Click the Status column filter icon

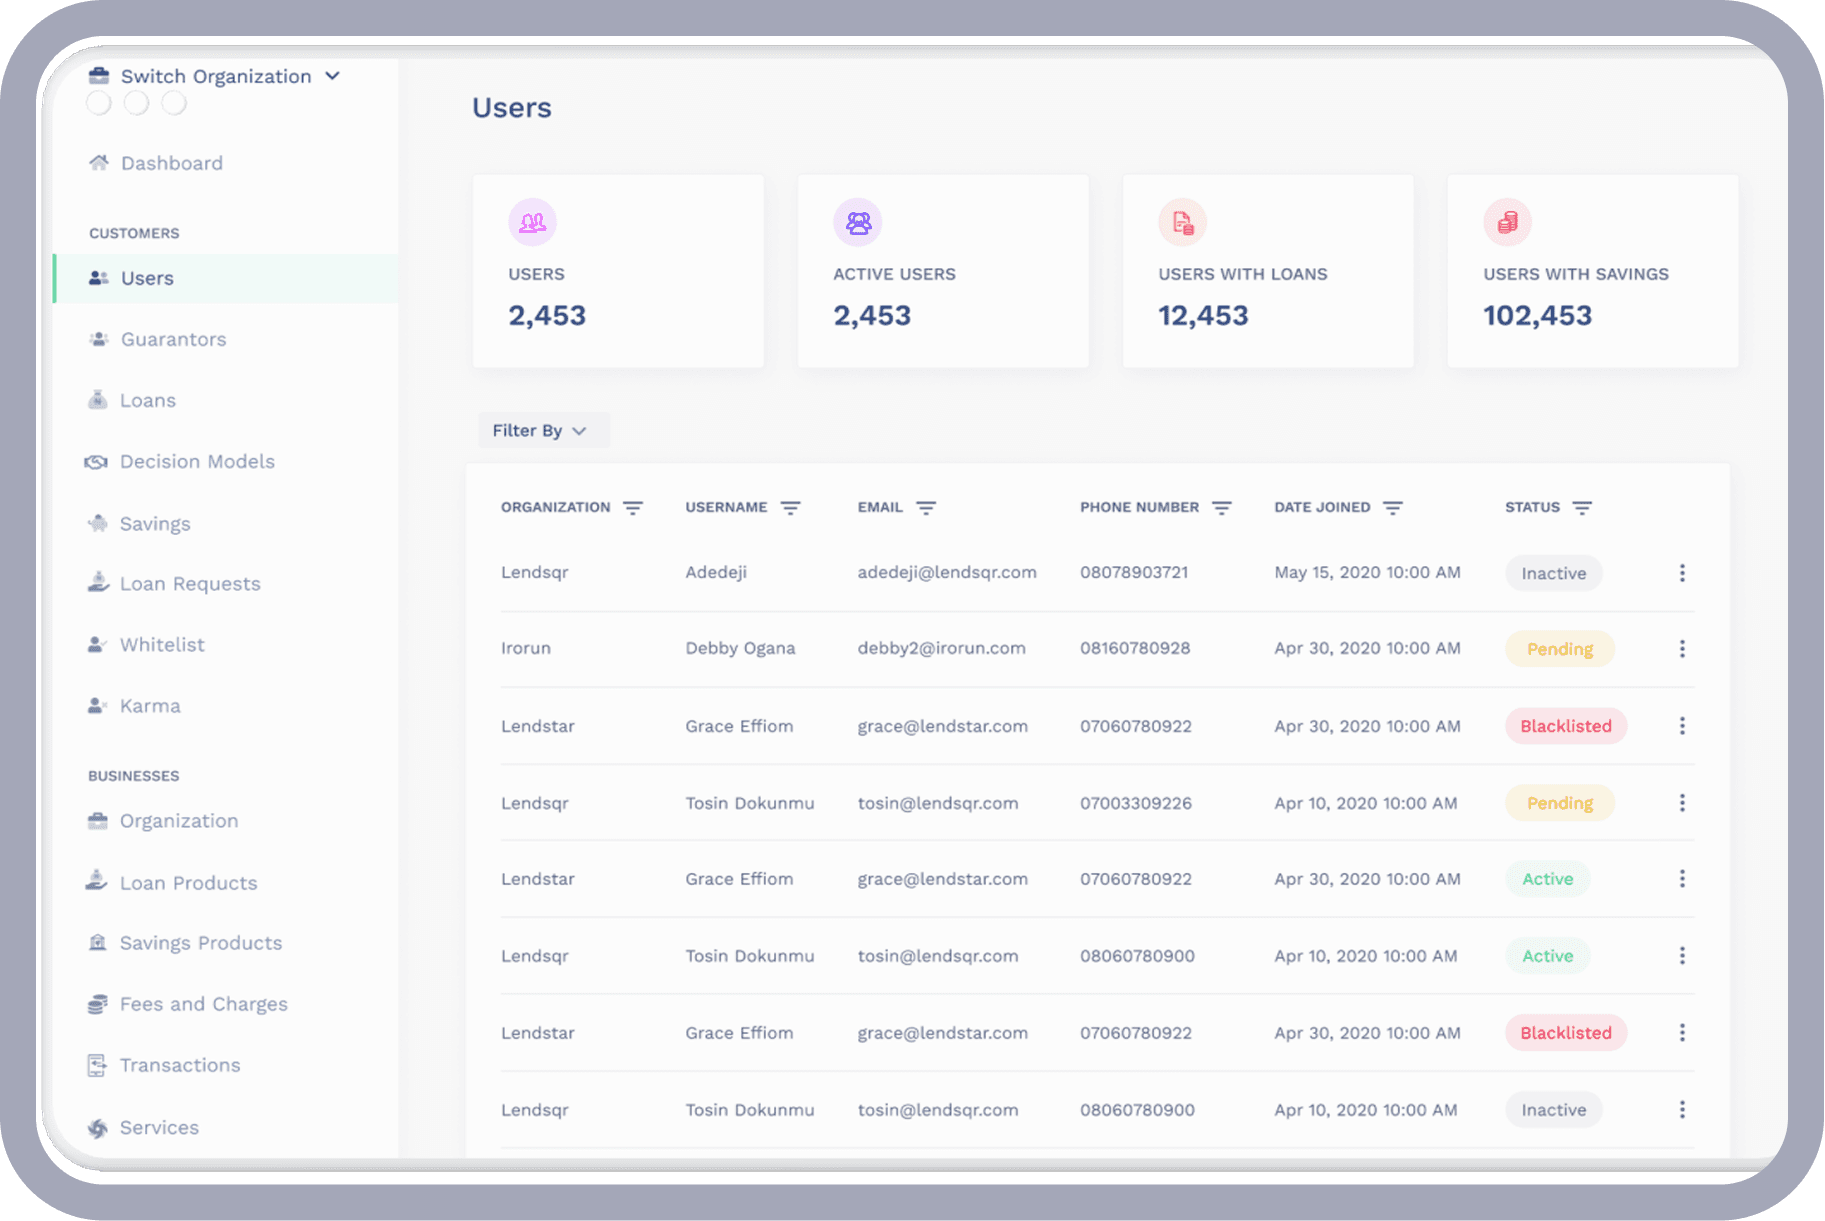[1581, 508]
